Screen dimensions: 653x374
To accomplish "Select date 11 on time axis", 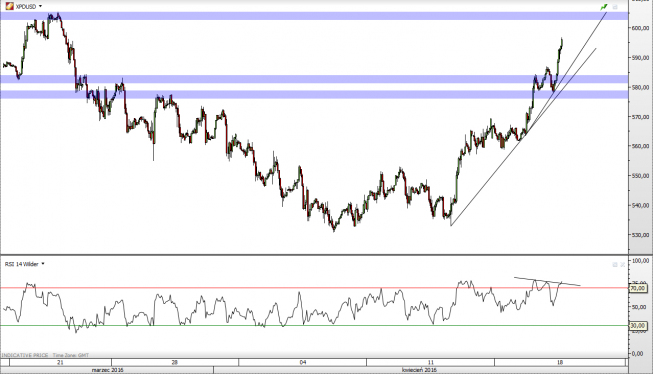I will point(431,362).
